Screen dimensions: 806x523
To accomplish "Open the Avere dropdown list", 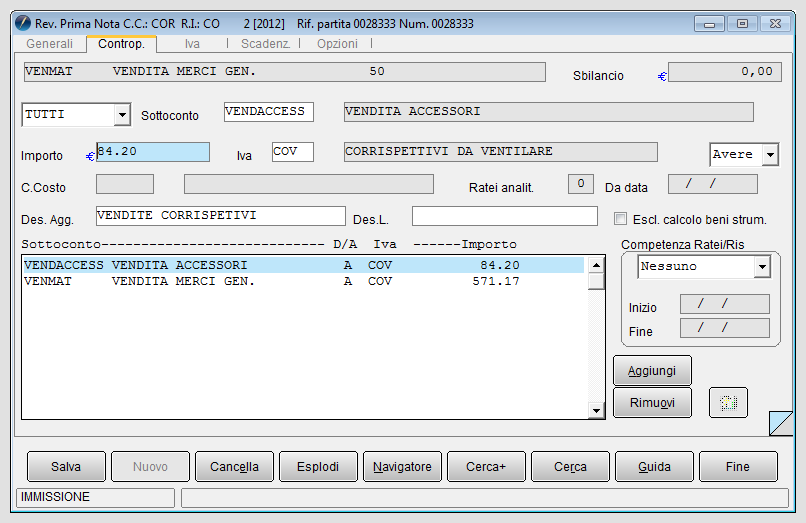I will tap(770, 154).
